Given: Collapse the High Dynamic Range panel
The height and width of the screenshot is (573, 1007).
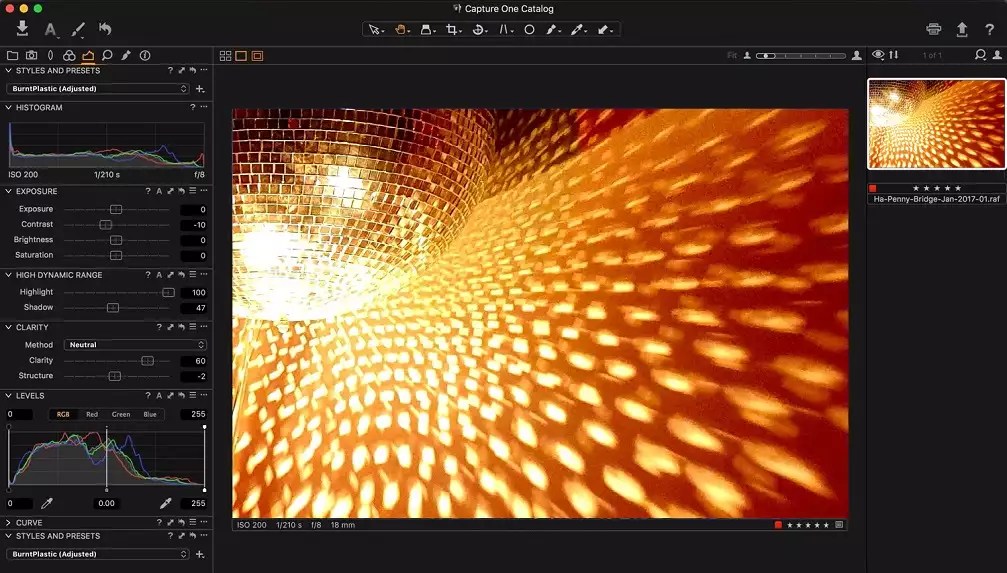Looking at the screenshot, I should click(x=8, y=275).
